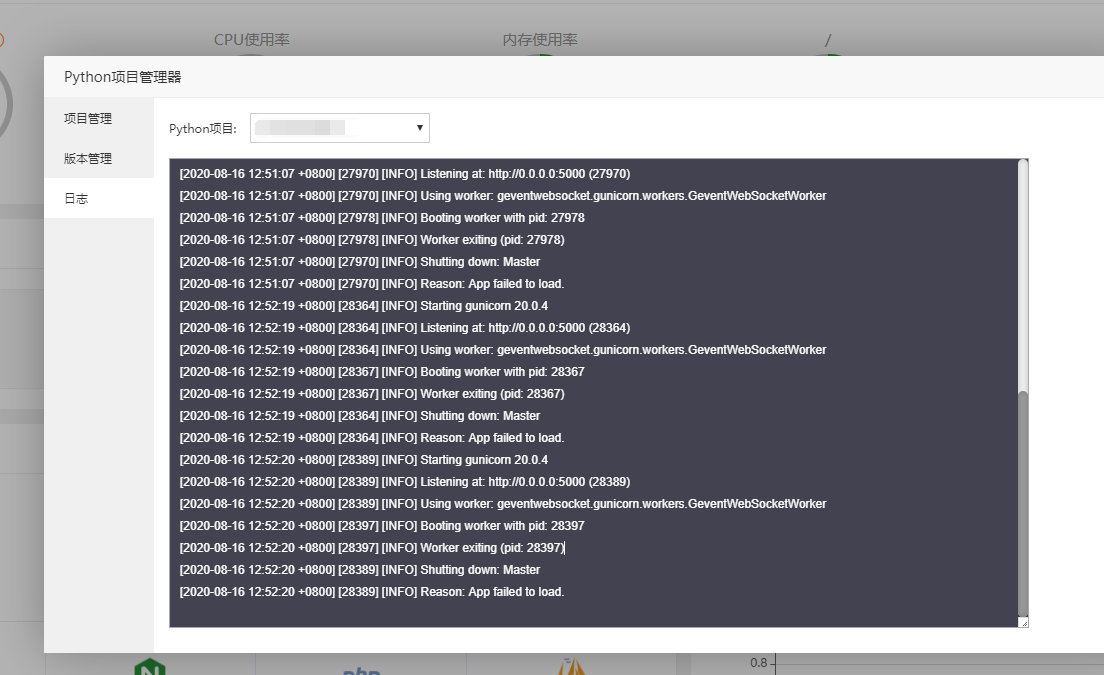
Task: Open the Python项目 dropdown
Action: 339,128
